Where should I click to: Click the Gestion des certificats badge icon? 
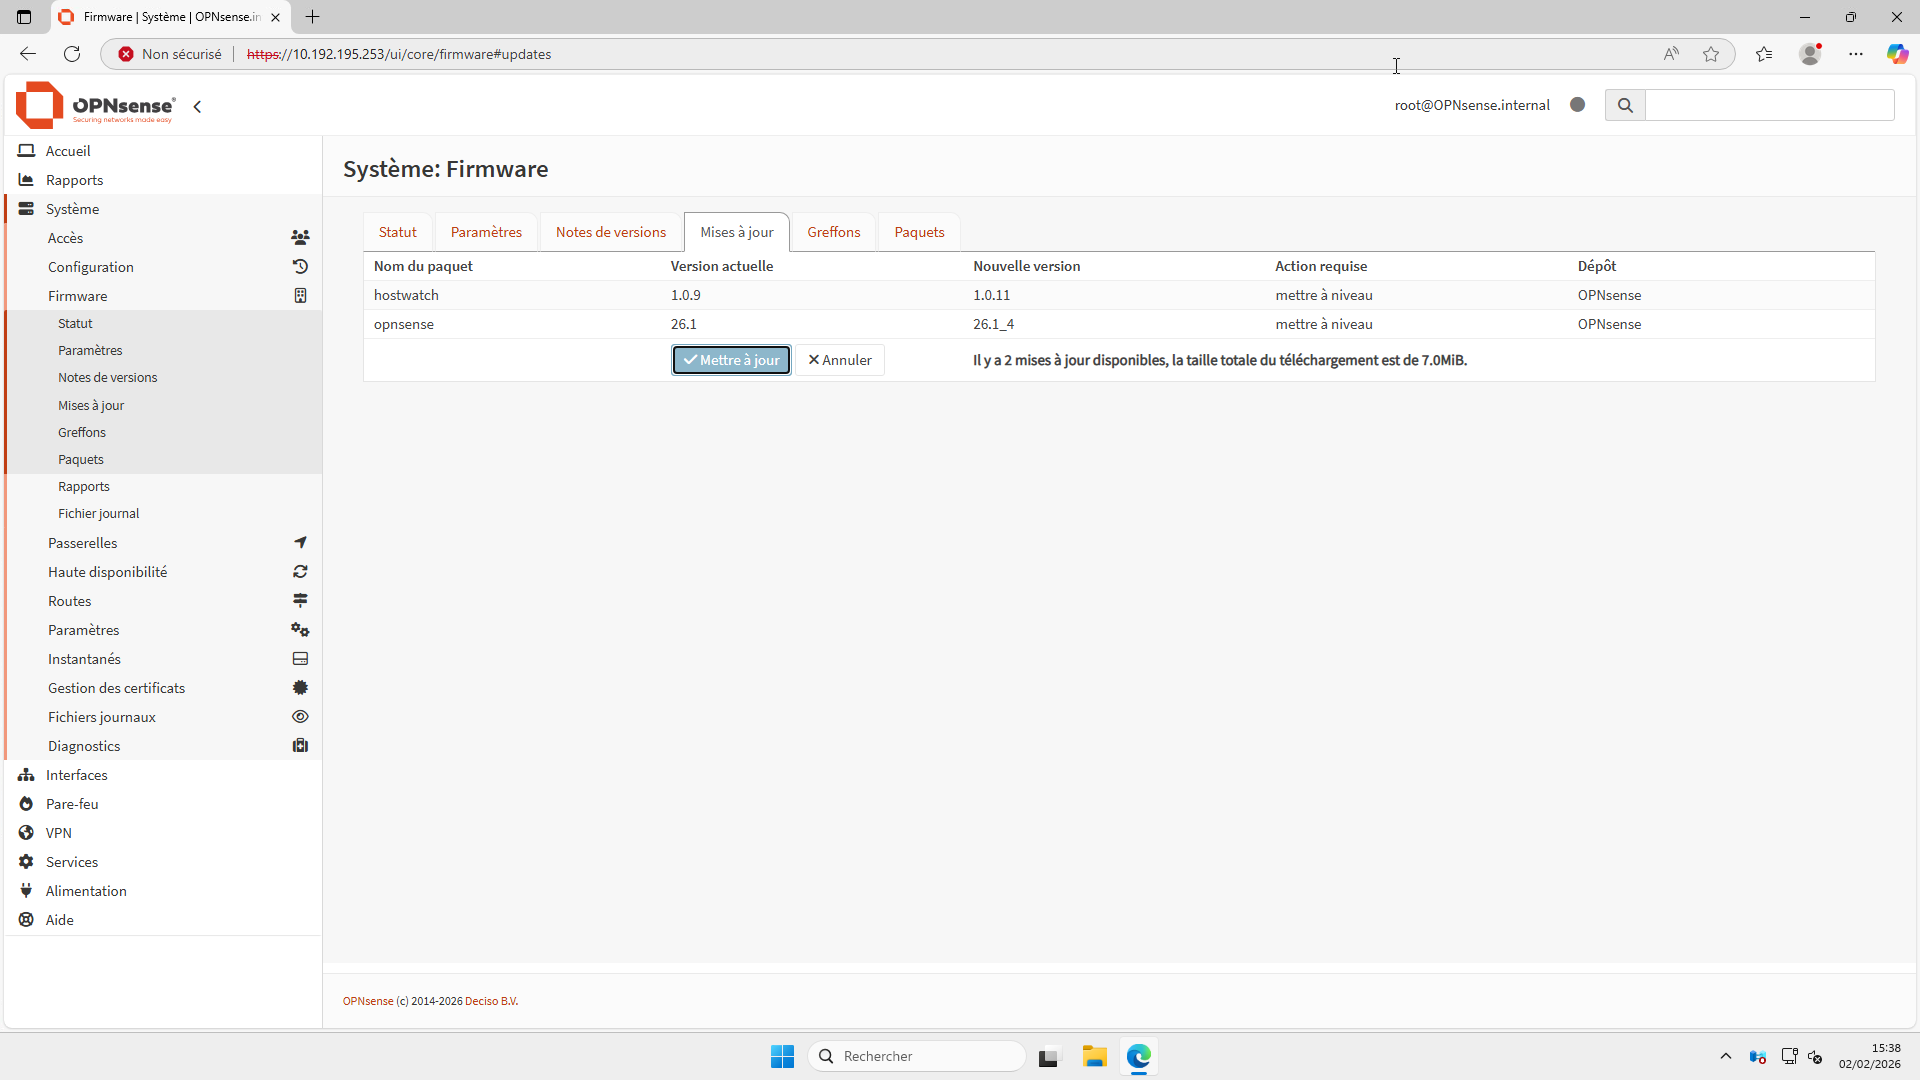pos(300,688)
